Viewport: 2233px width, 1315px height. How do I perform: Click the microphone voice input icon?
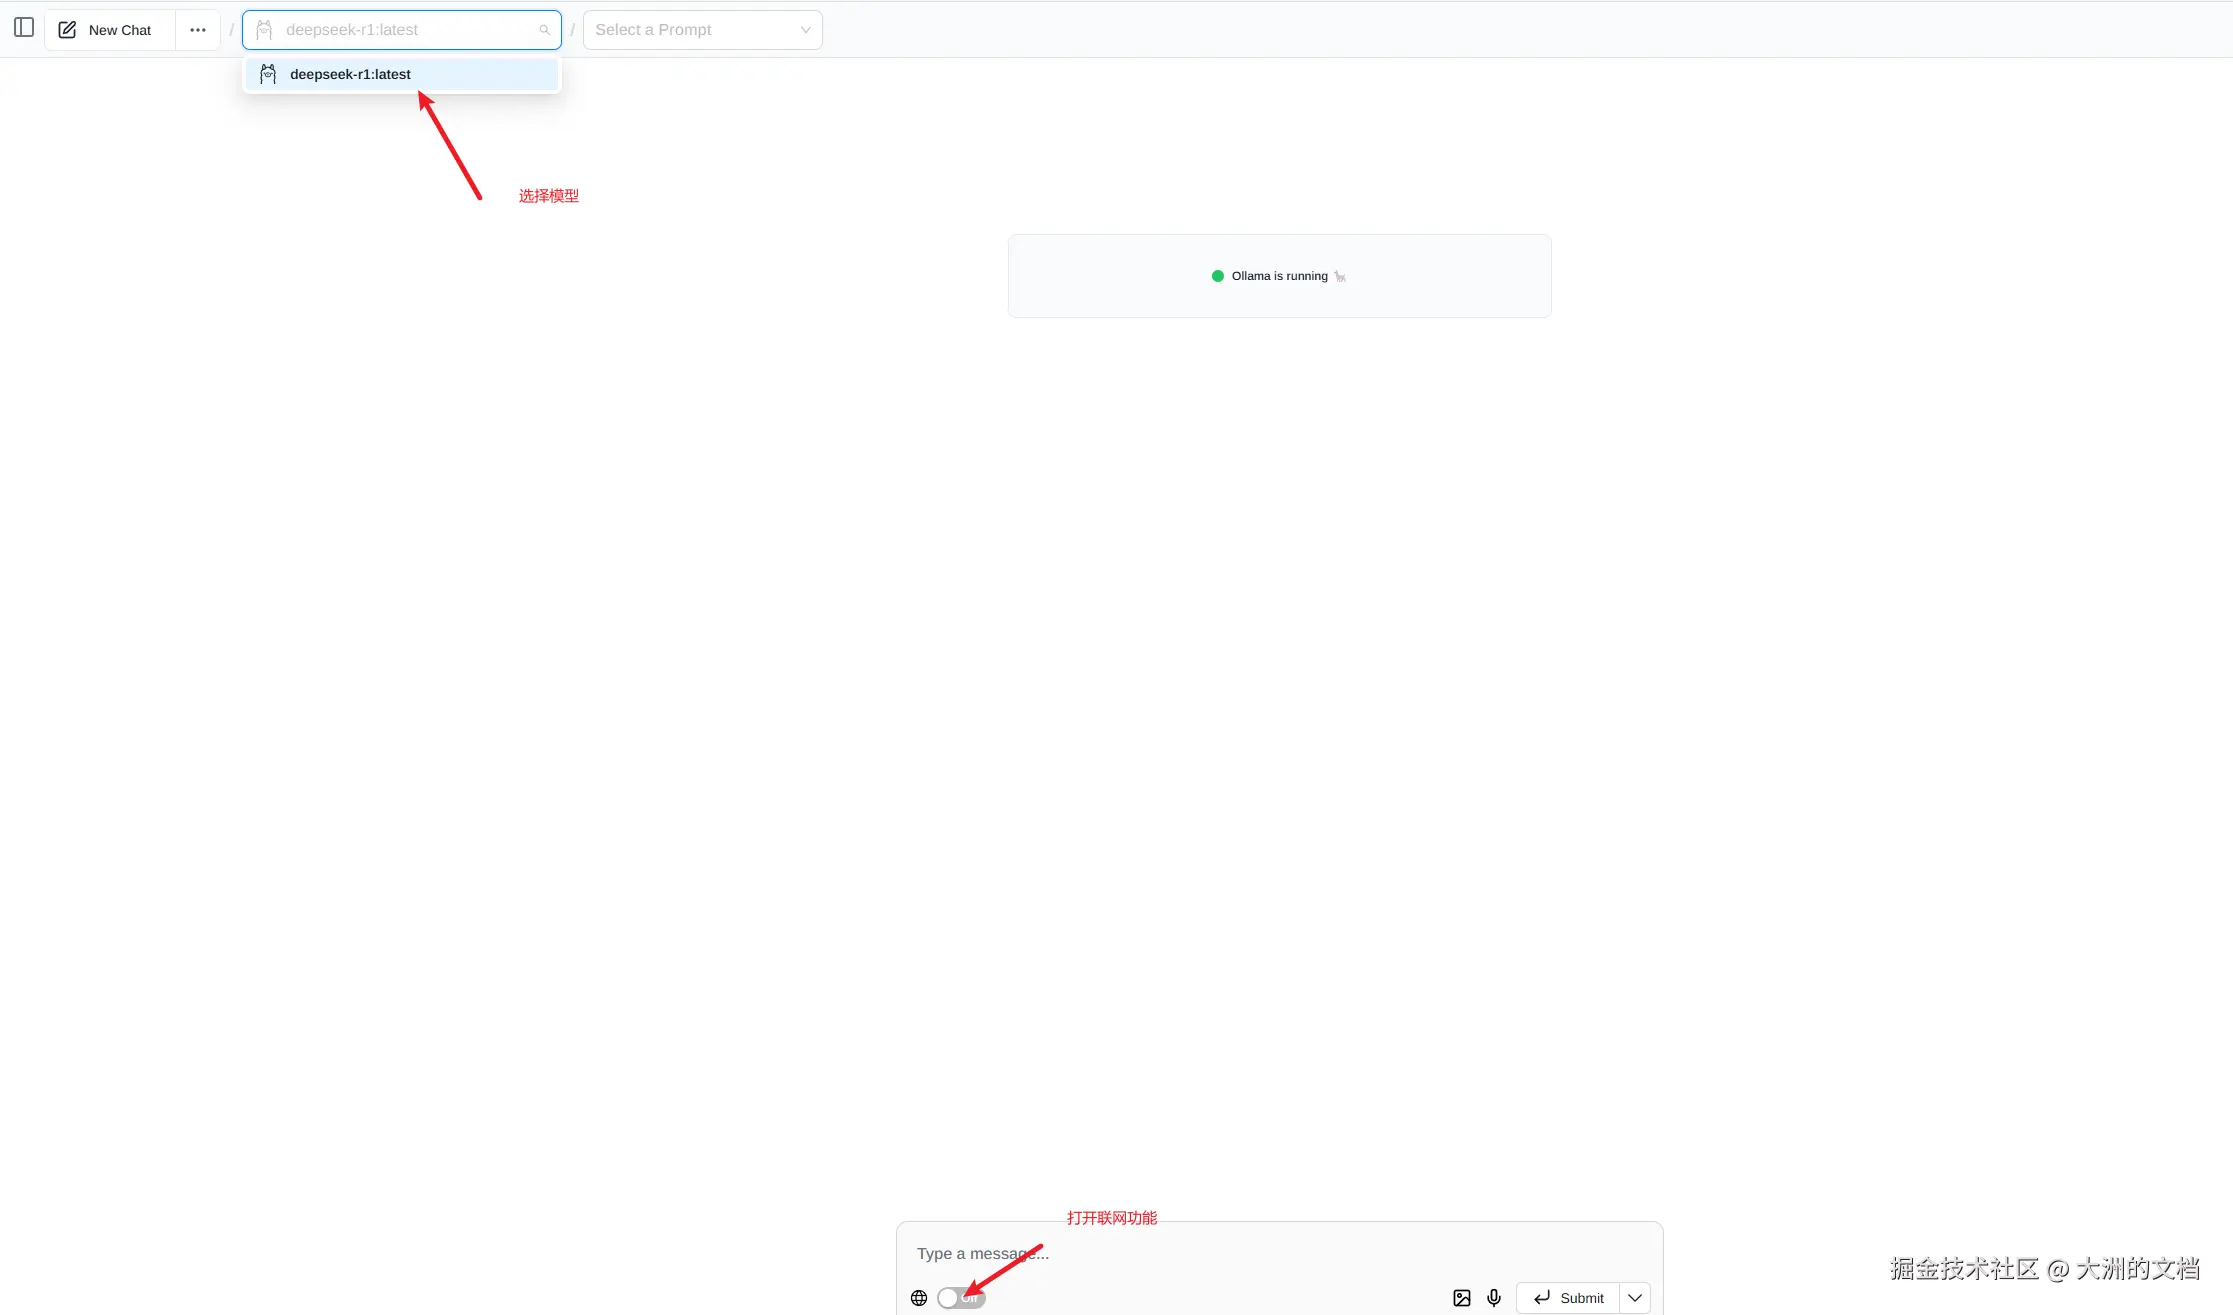pos(1493,1298)
